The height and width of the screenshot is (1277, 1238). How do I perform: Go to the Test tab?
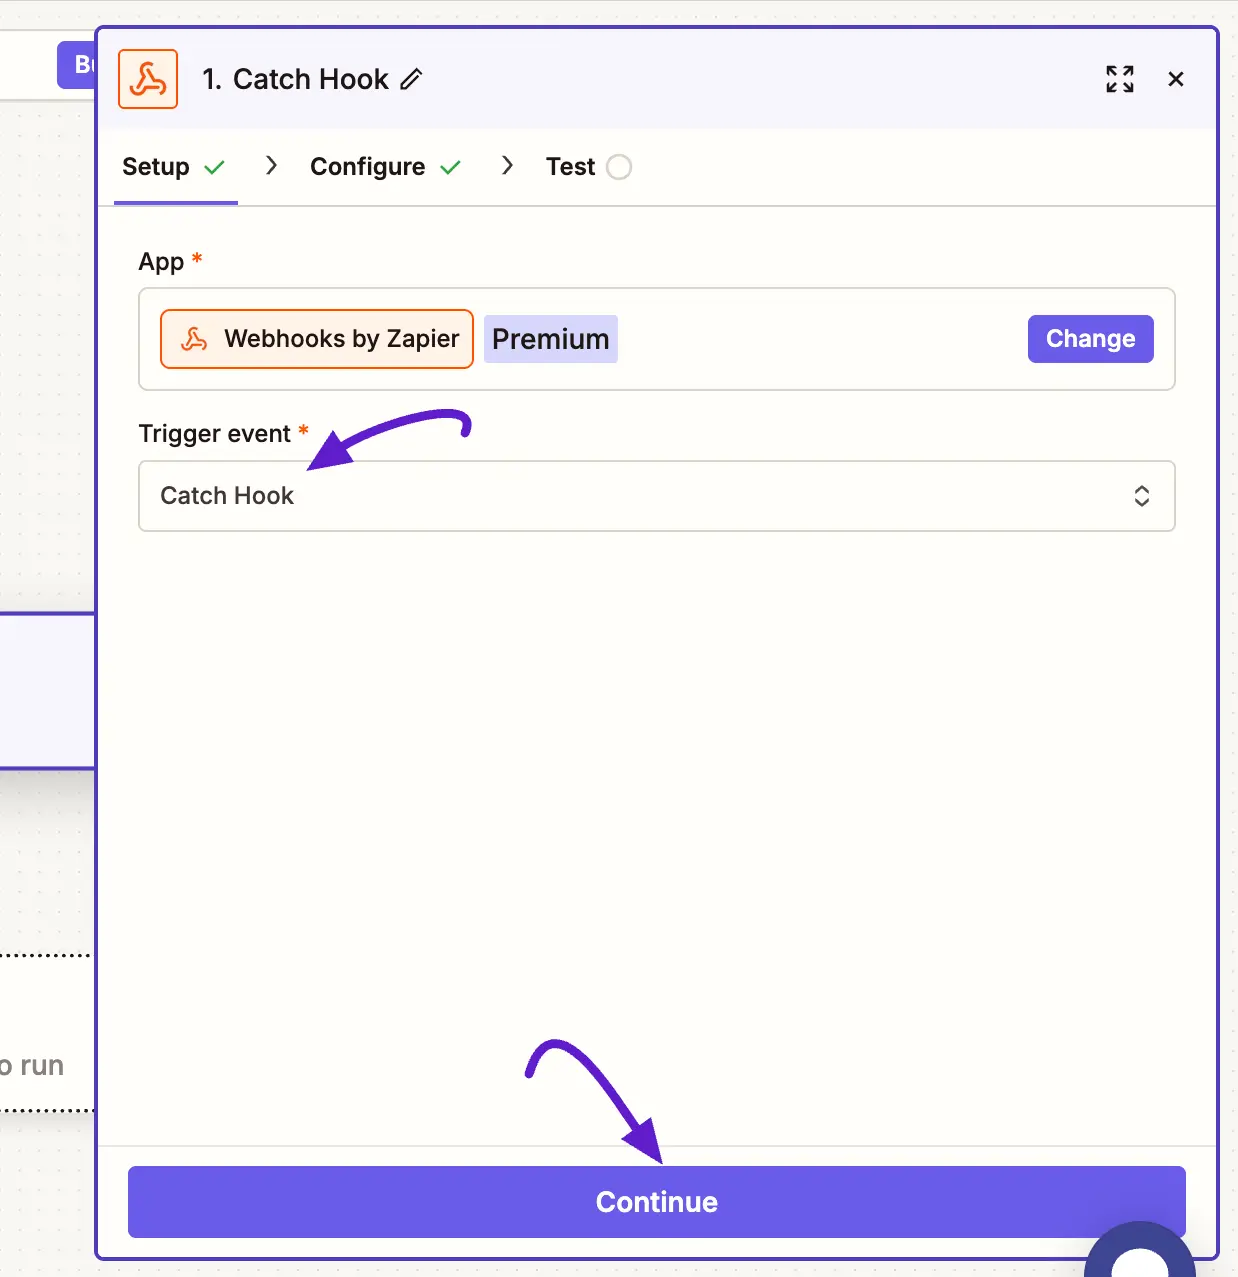[x=588, y=167]
